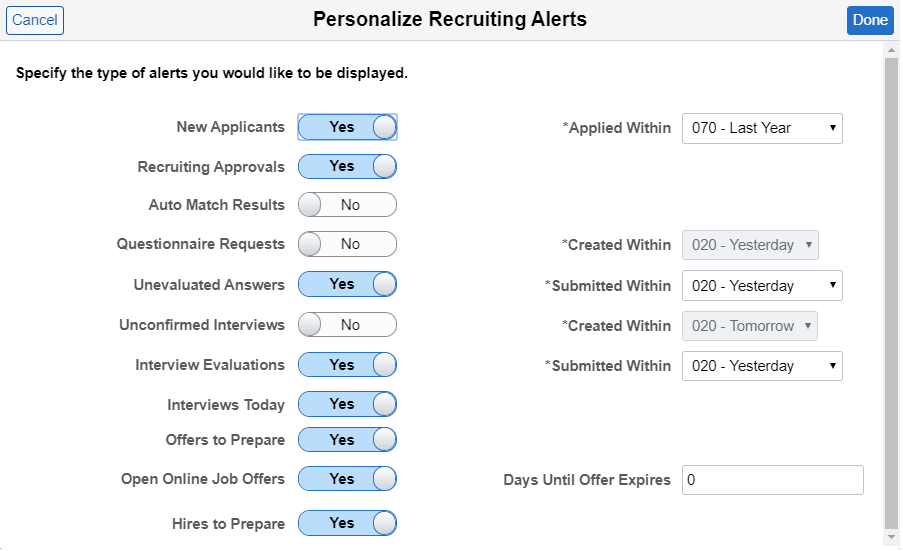Turn on Unconfirmed Interviews alerts

tap(347, 325)
